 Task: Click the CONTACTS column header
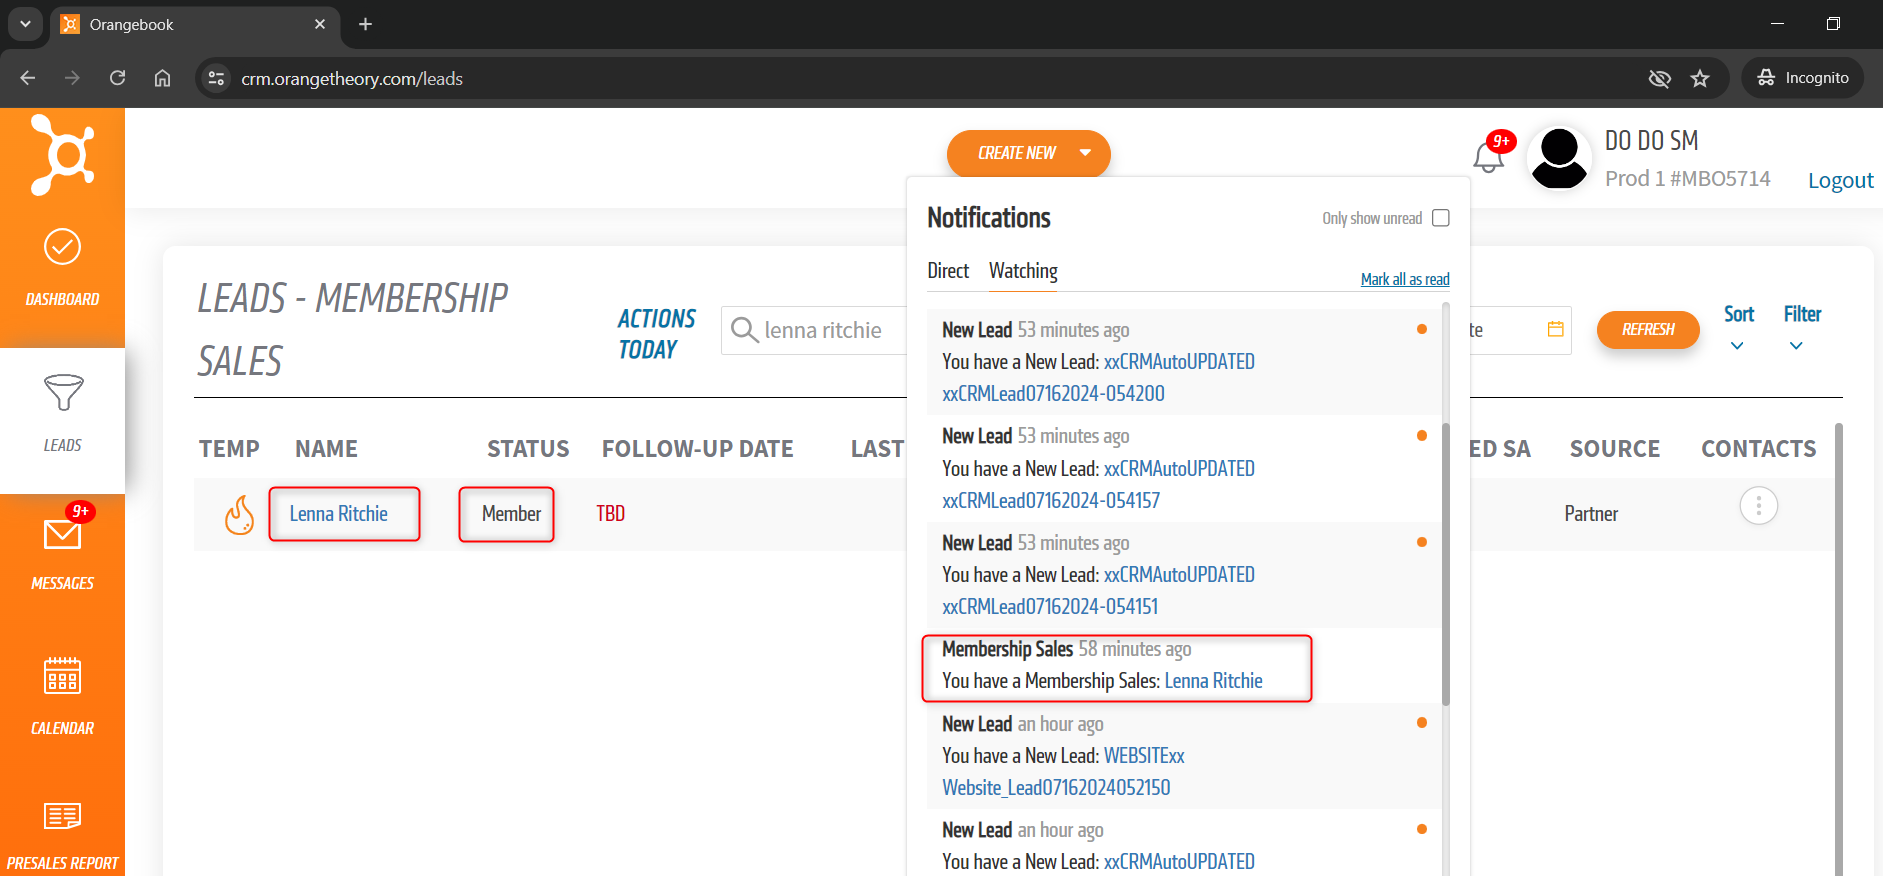1759,449
